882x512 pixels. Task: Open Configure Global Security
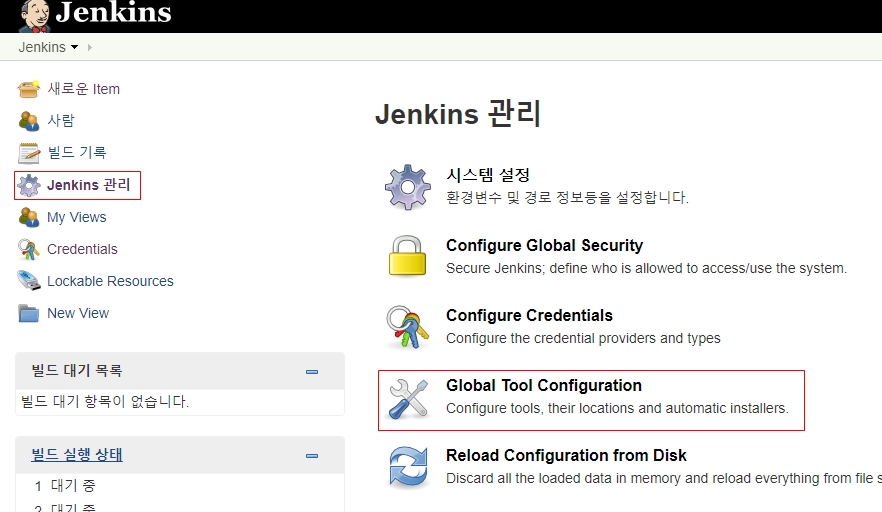point(544,245)
